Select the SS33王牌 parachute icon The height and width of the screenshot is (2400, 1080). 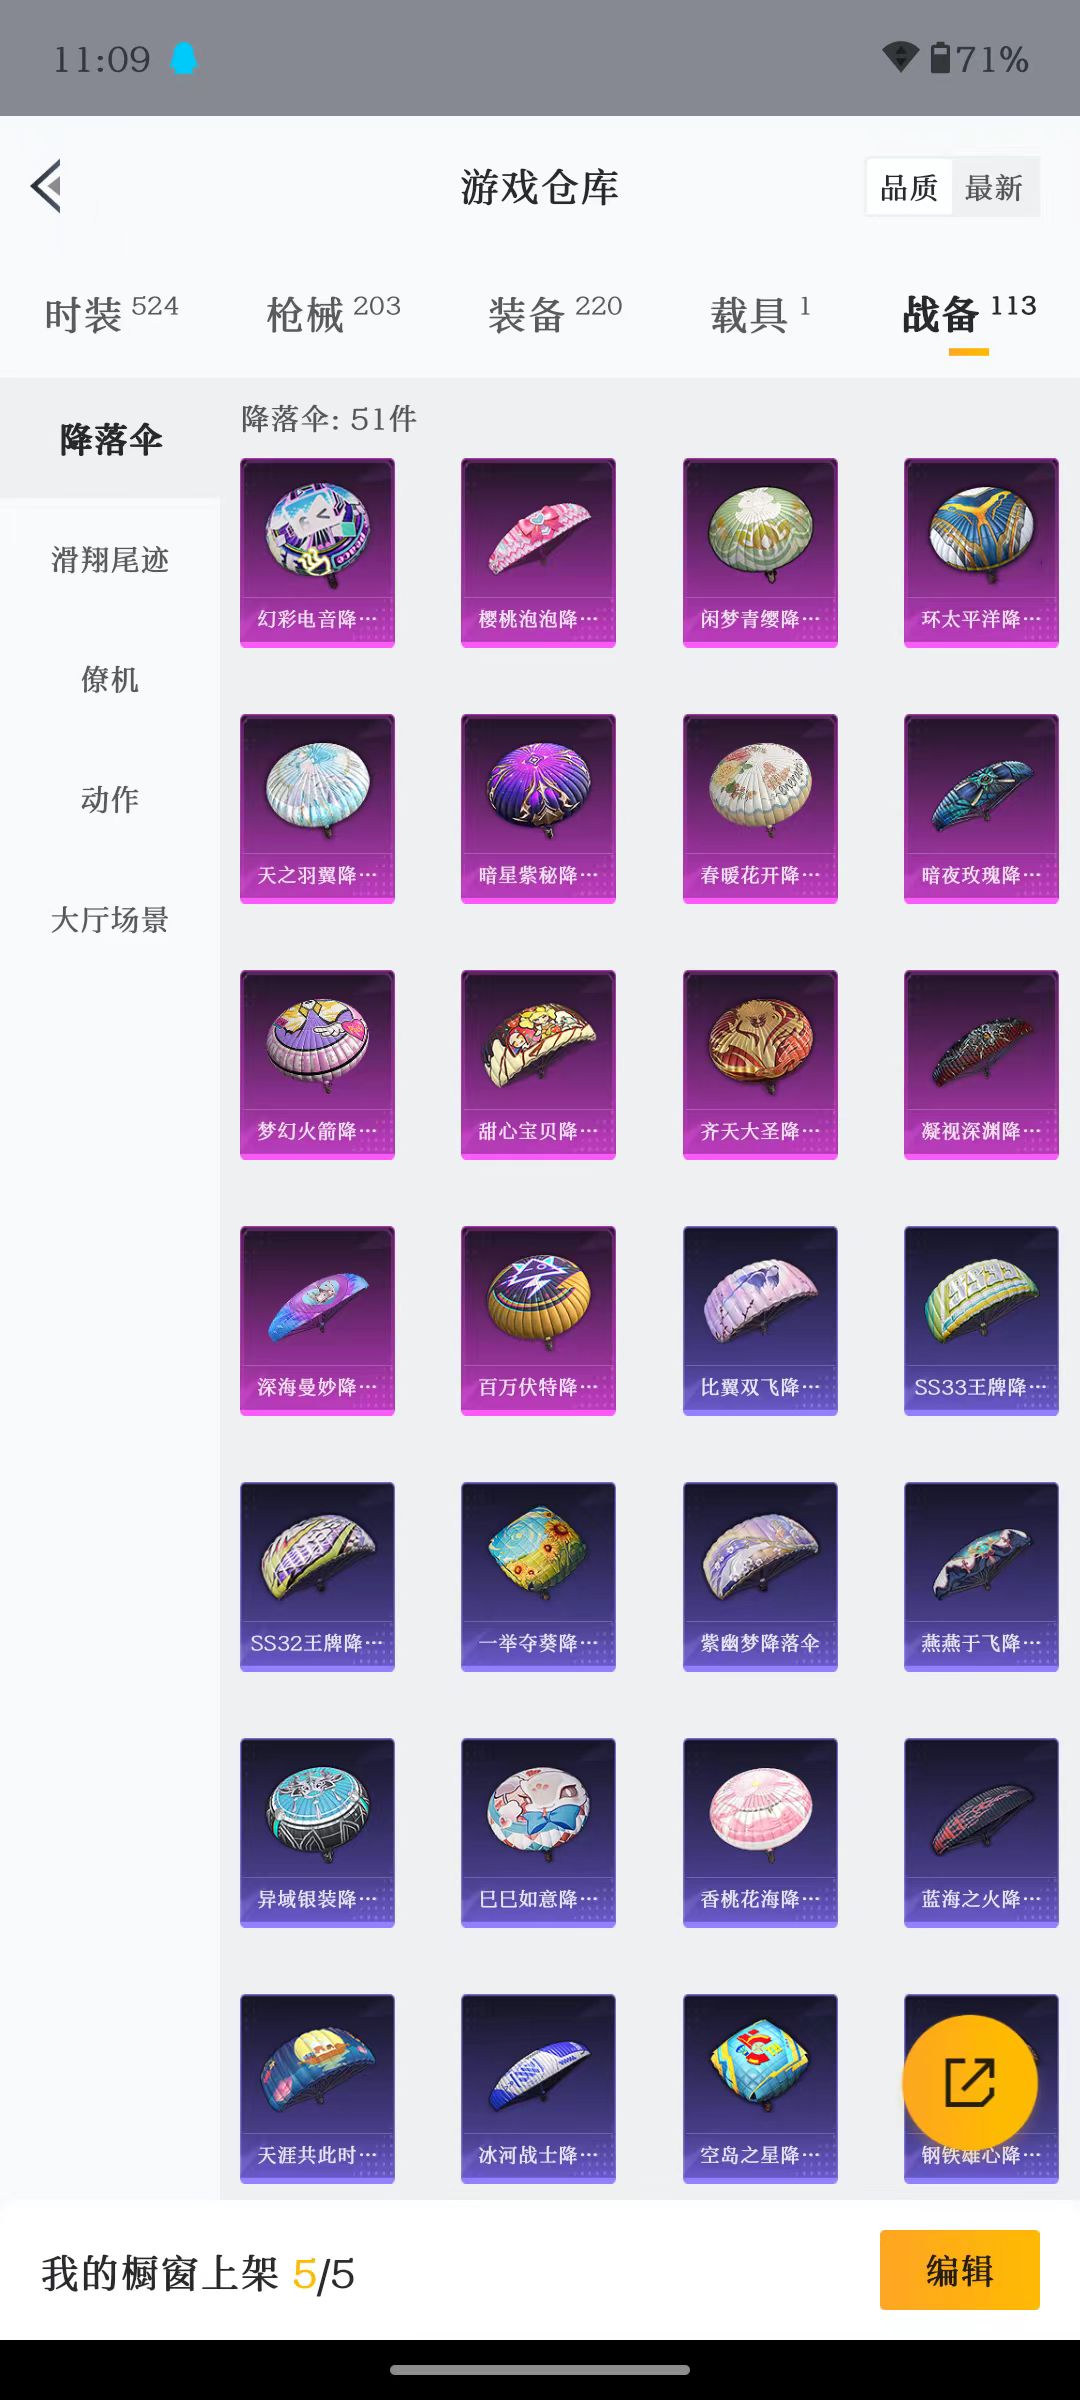click(x=981, y=1320)
